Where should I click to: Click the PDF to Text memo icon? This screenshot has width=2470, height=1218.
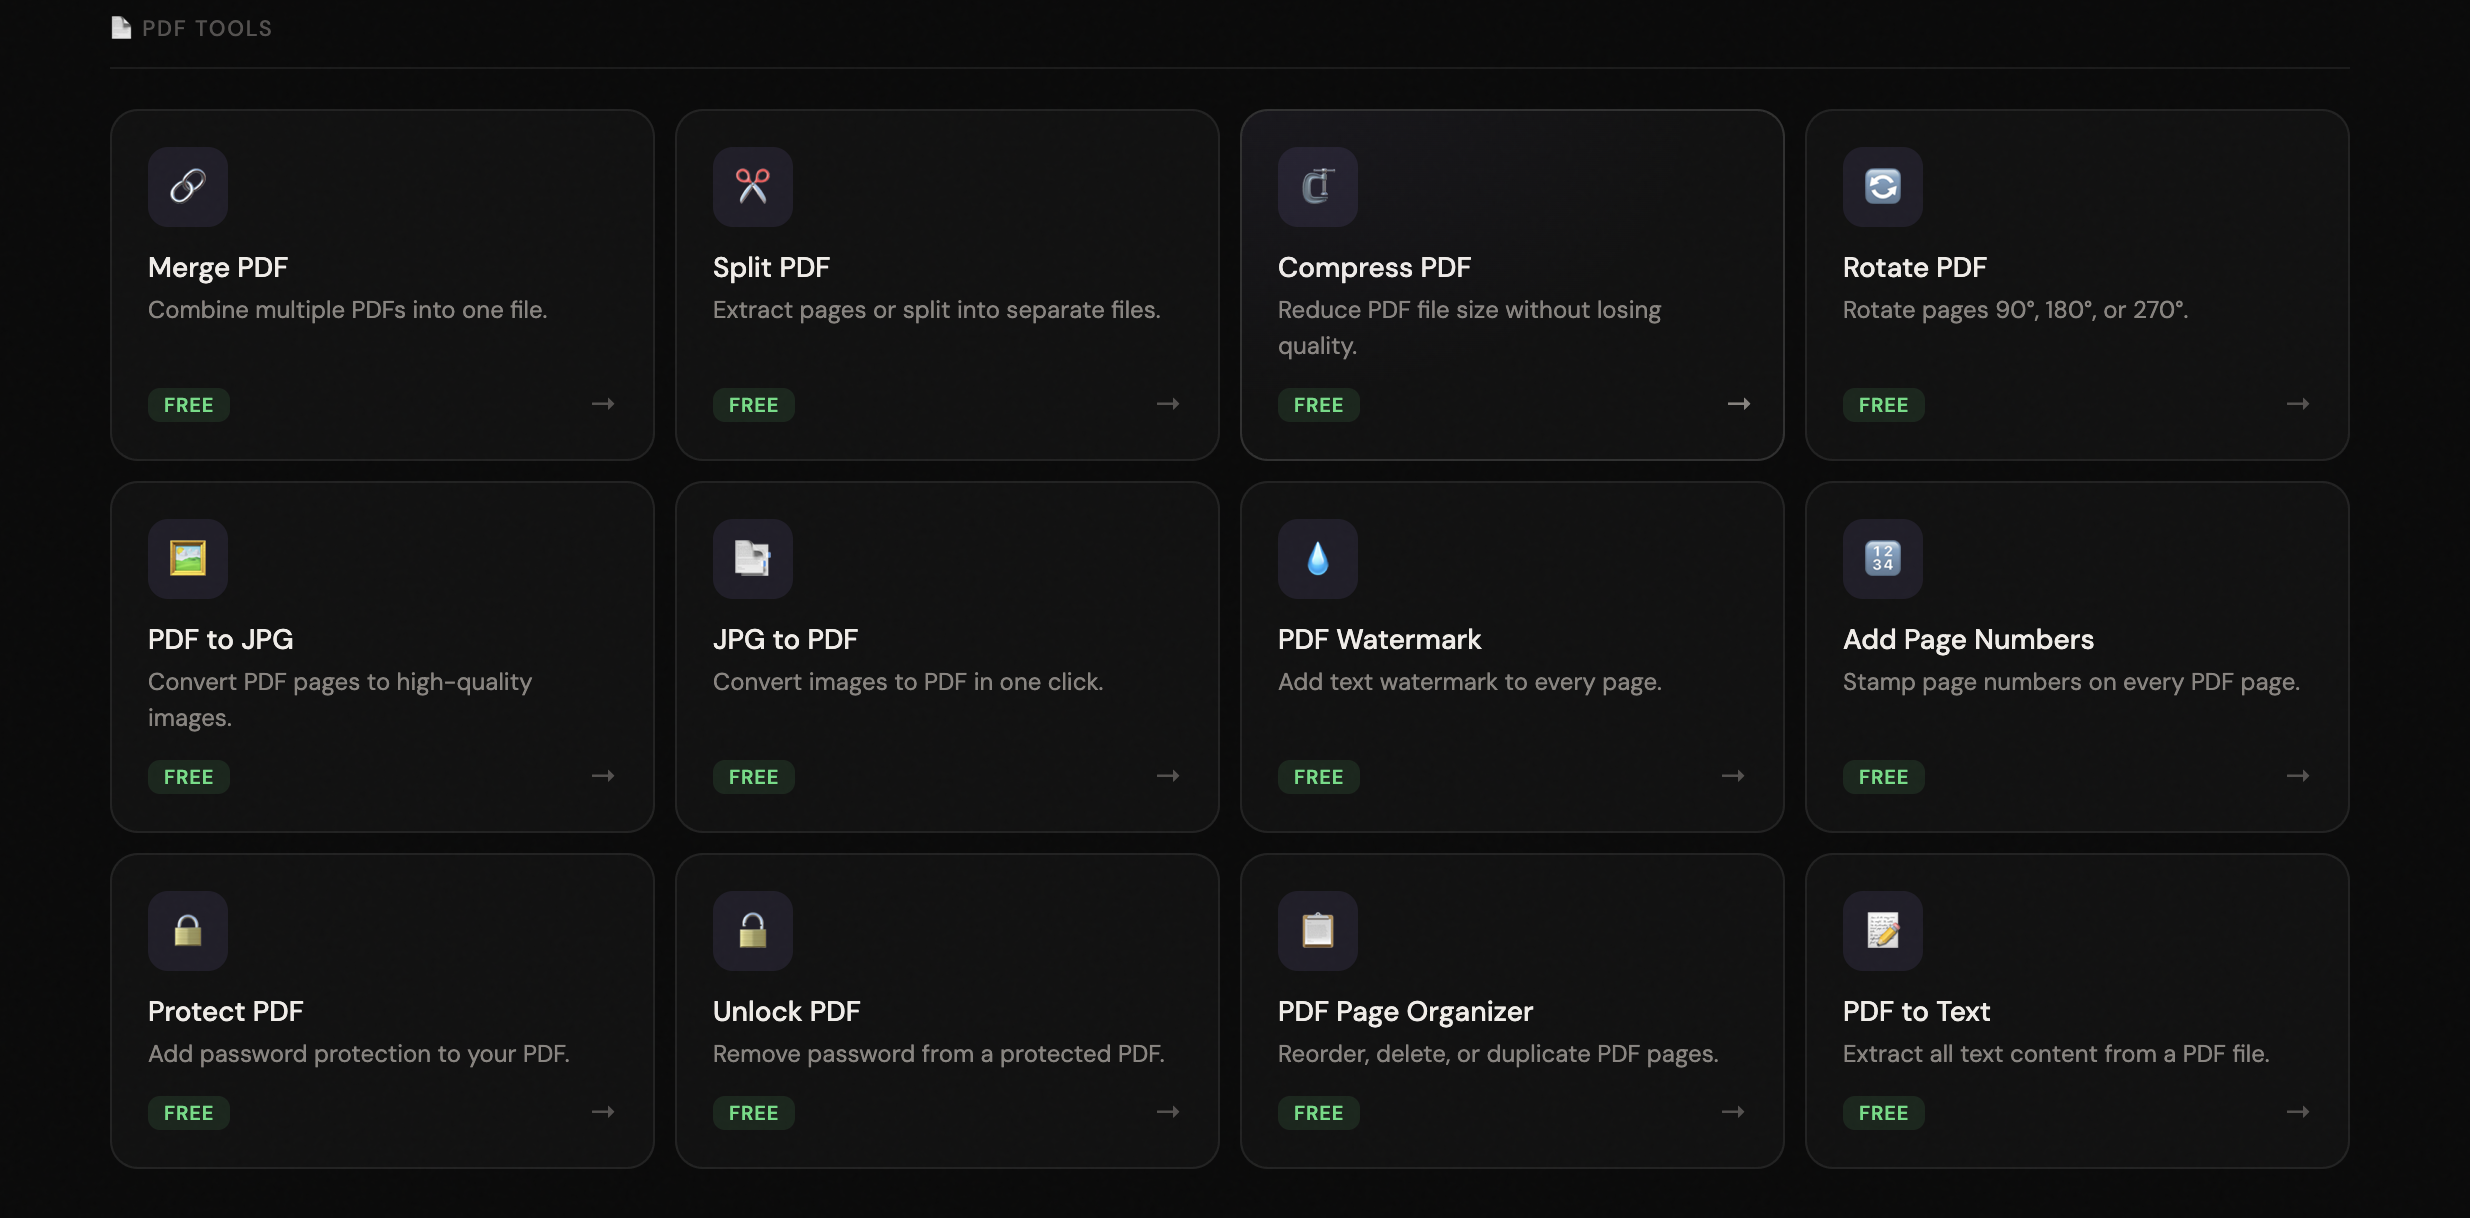click(1883, 931)
